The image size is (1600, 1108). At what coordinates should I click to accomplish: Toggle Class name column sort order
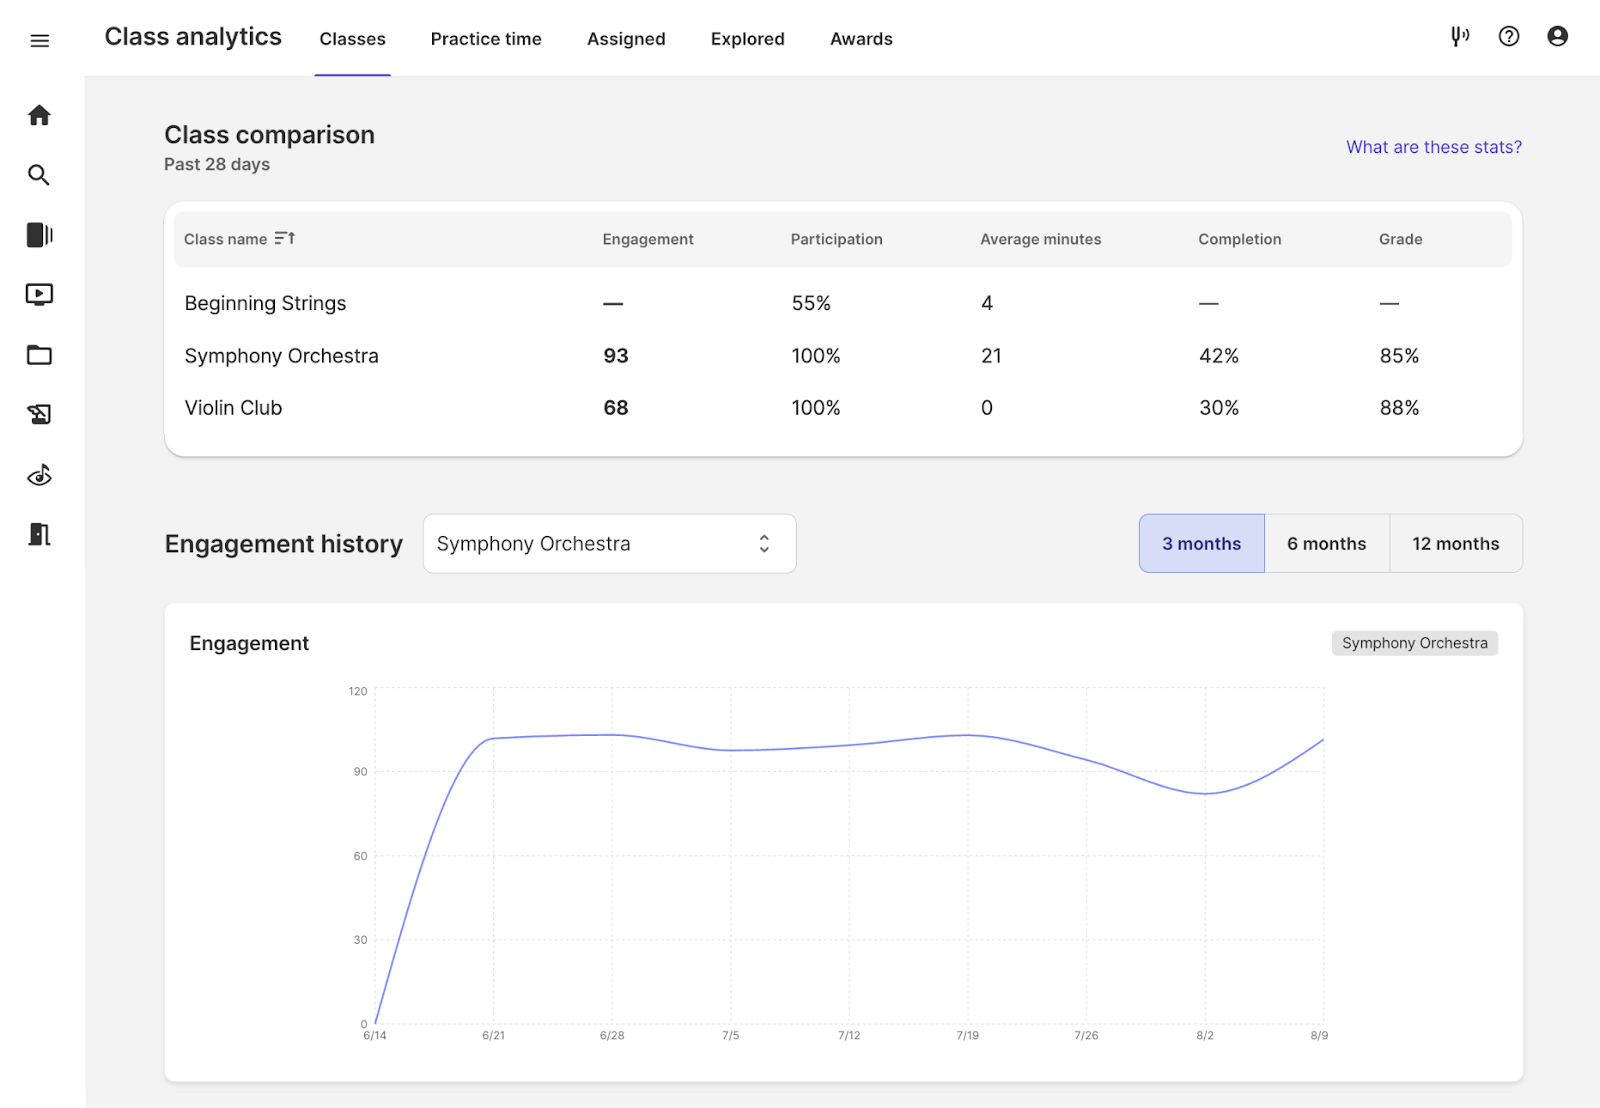pyautogui.click(x=285, y=239)
